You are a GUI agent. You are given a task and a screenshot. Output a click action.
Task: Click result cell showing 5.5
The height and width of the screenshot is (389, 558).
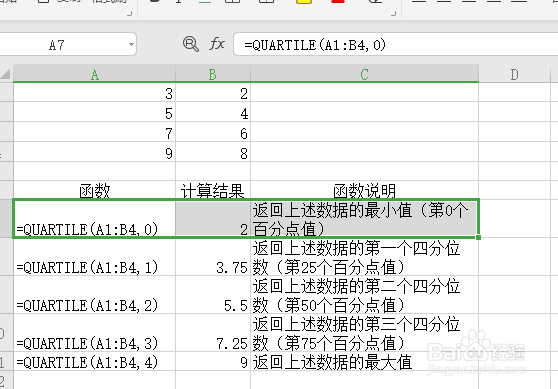[x=213, y=295]
